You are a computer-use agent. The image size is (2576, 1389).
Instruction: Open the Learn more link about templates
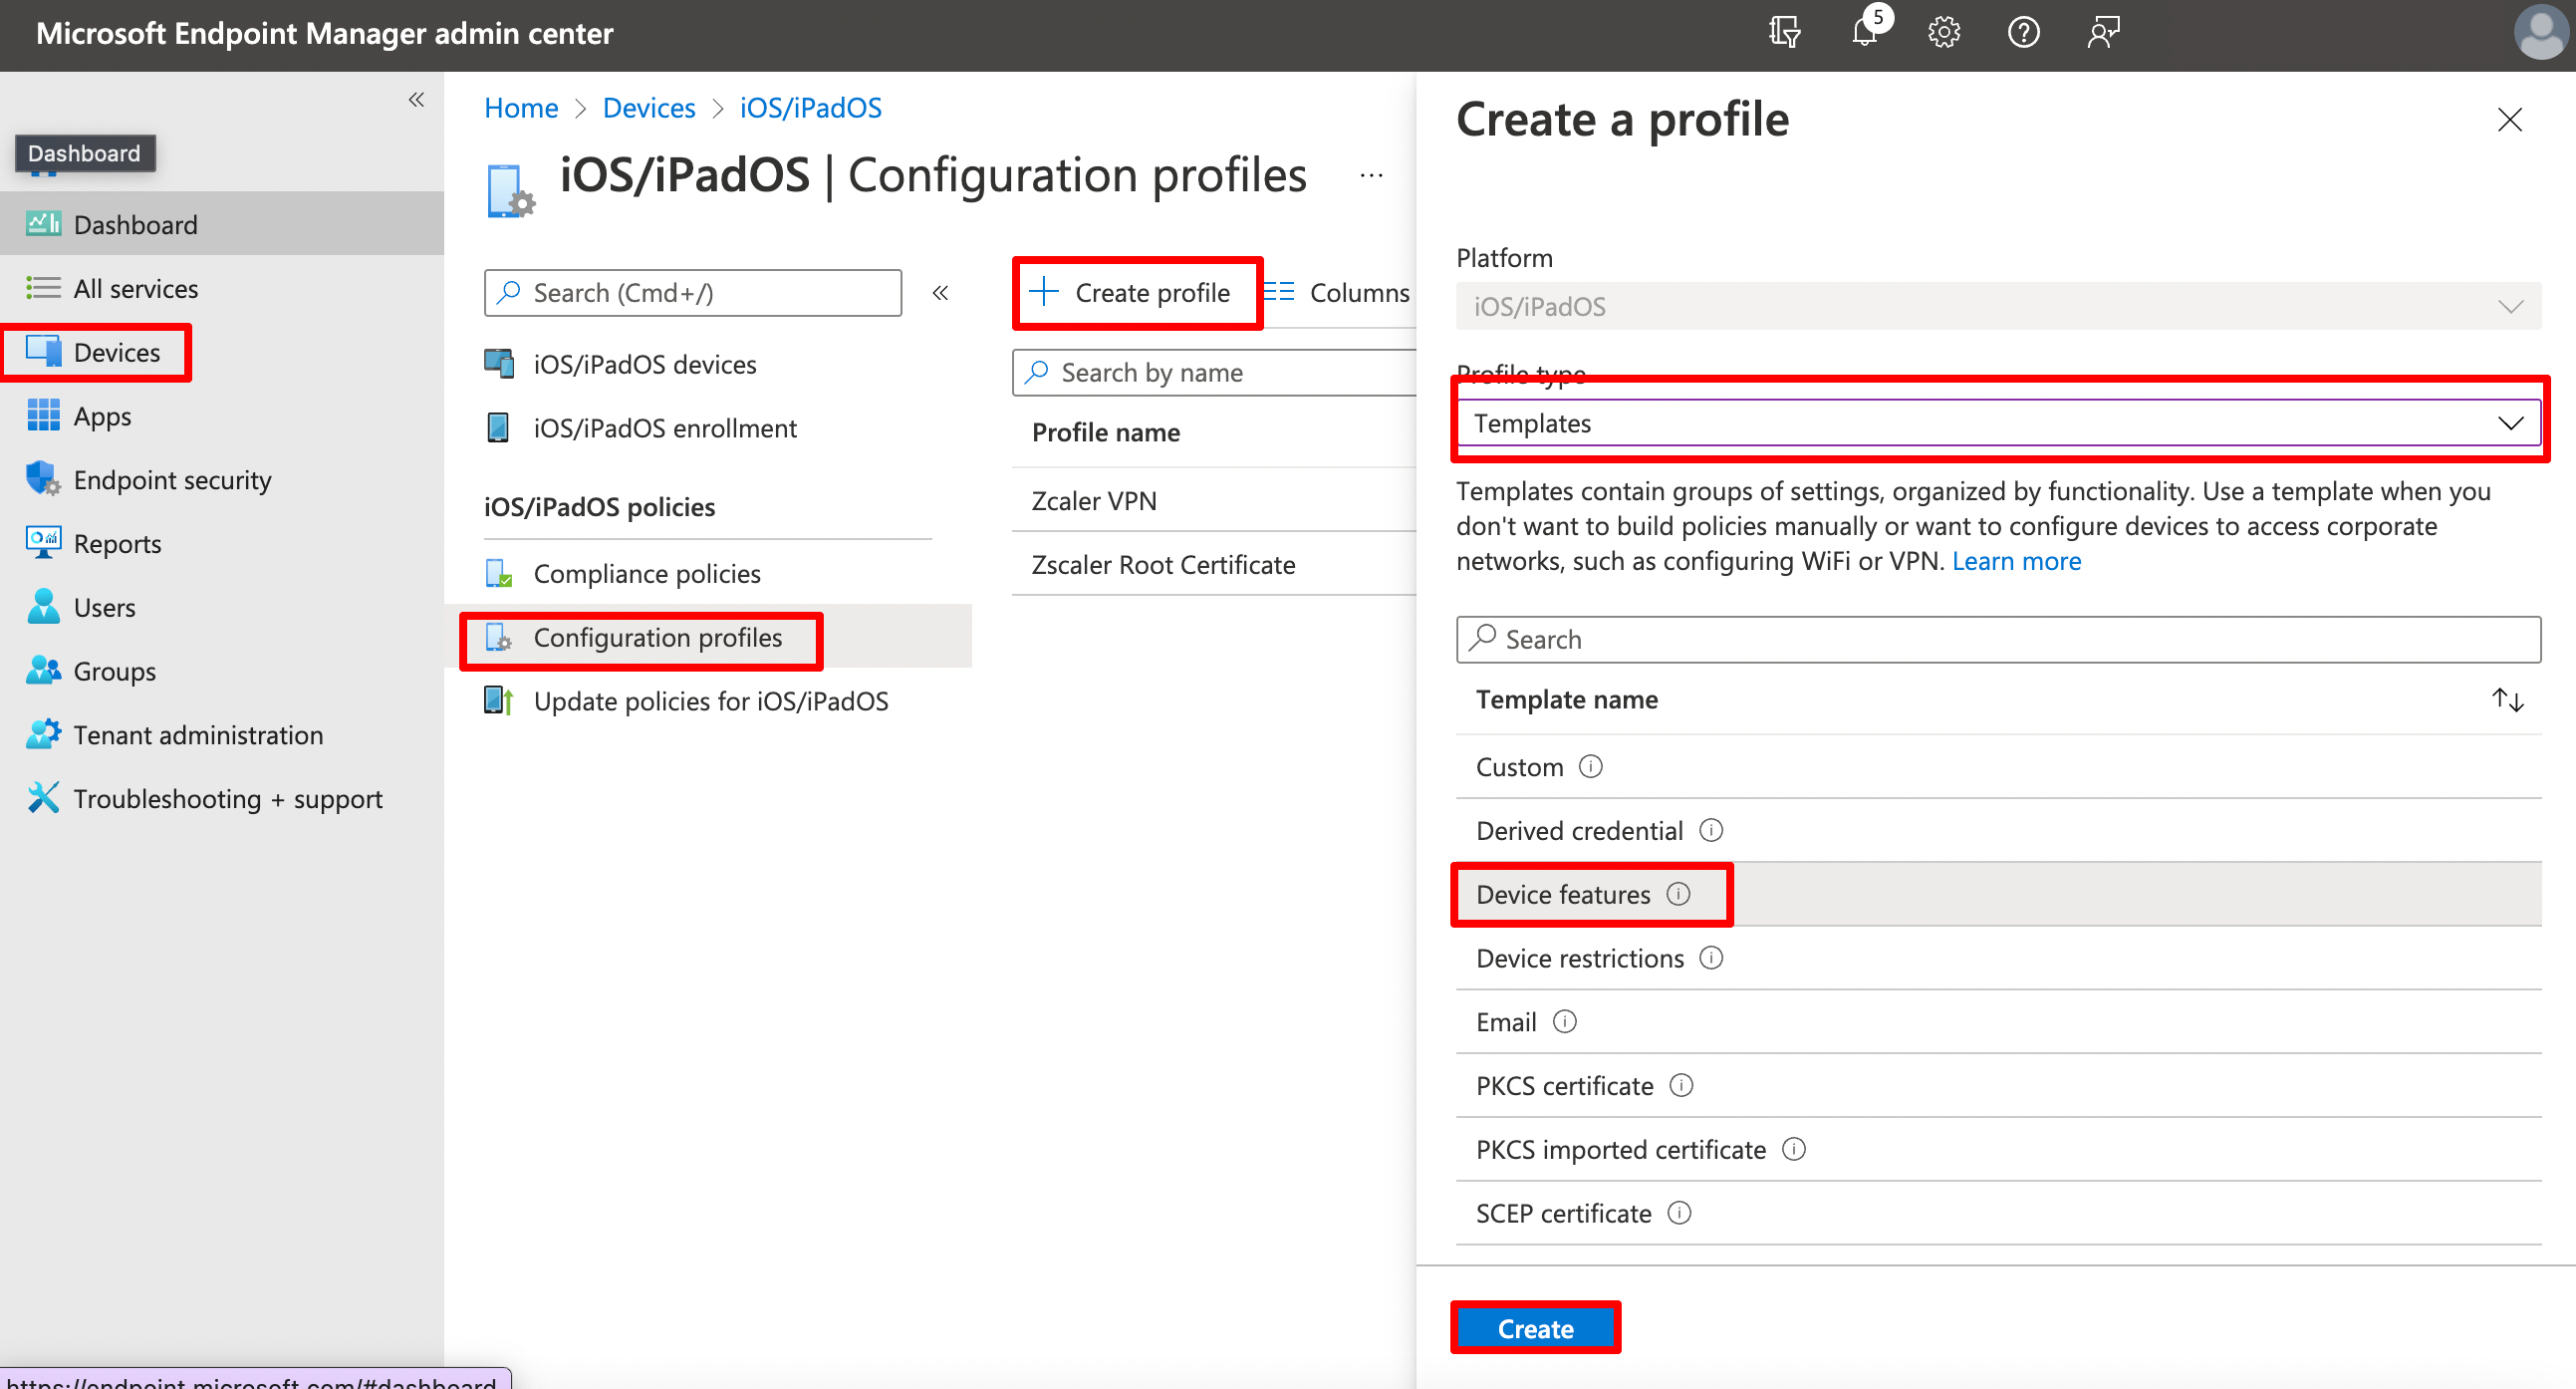[2015, 561]
